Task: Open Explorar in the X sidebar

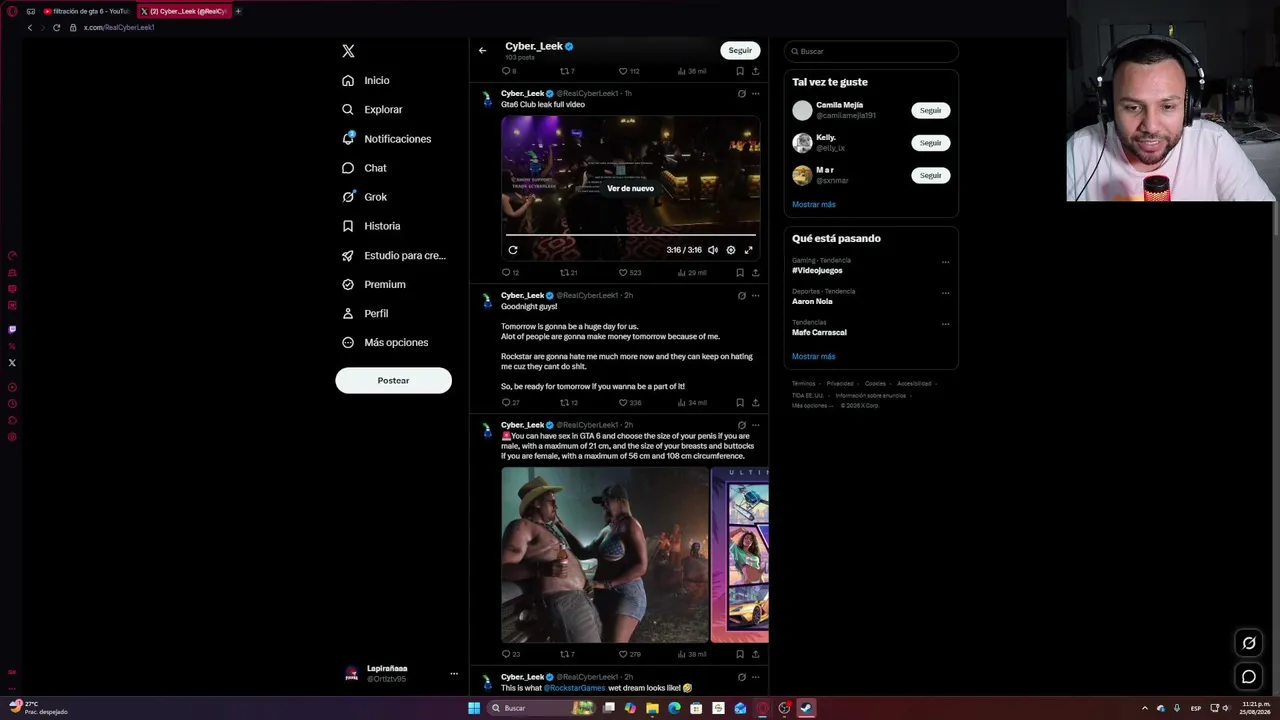Action: tap(372, 109)
